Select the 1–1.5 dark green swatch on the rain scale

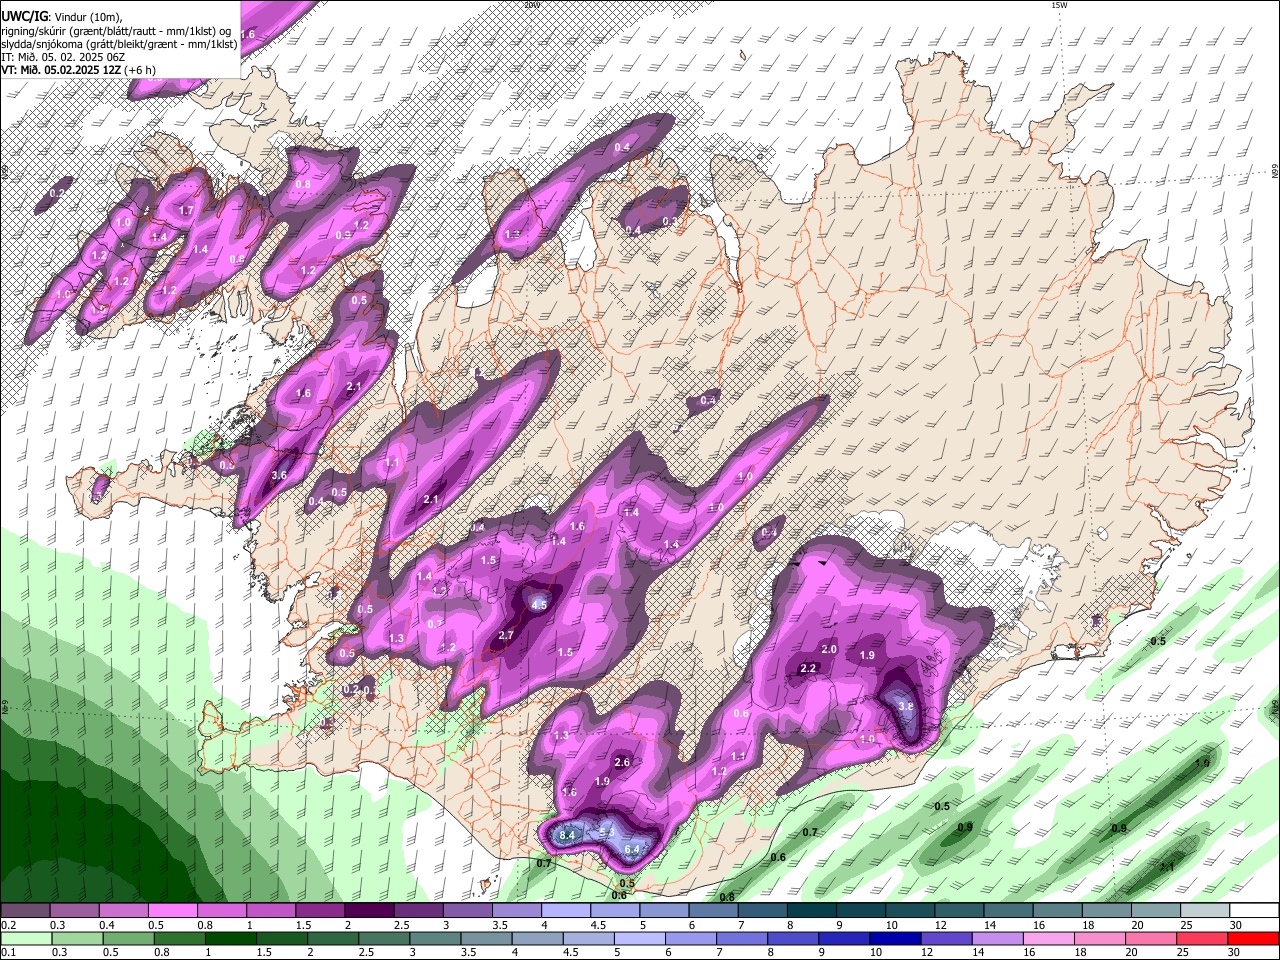click(x=233, y=938)
